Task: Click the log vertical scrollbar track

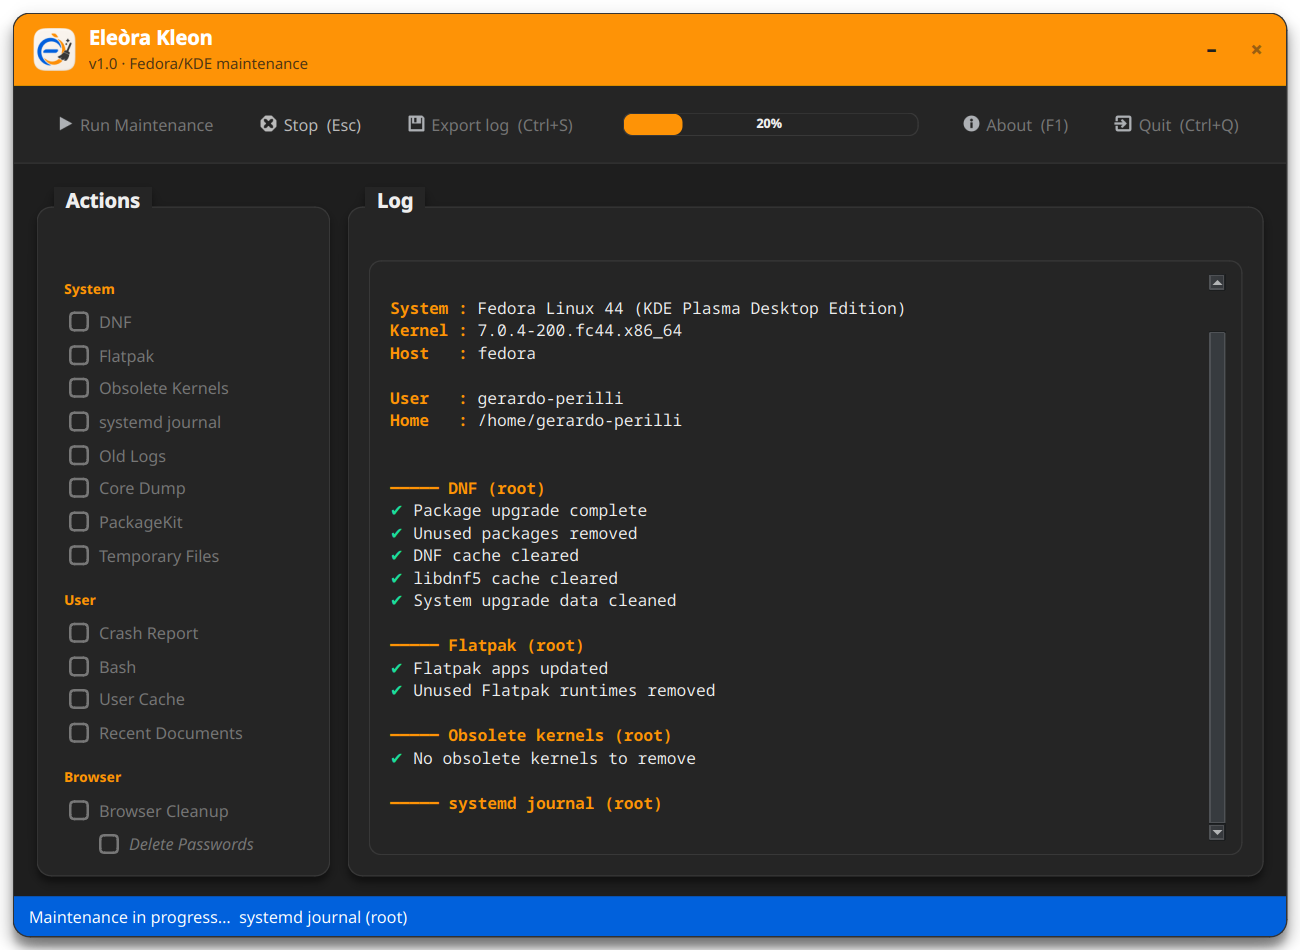Action: click(x=1217, y=577)
